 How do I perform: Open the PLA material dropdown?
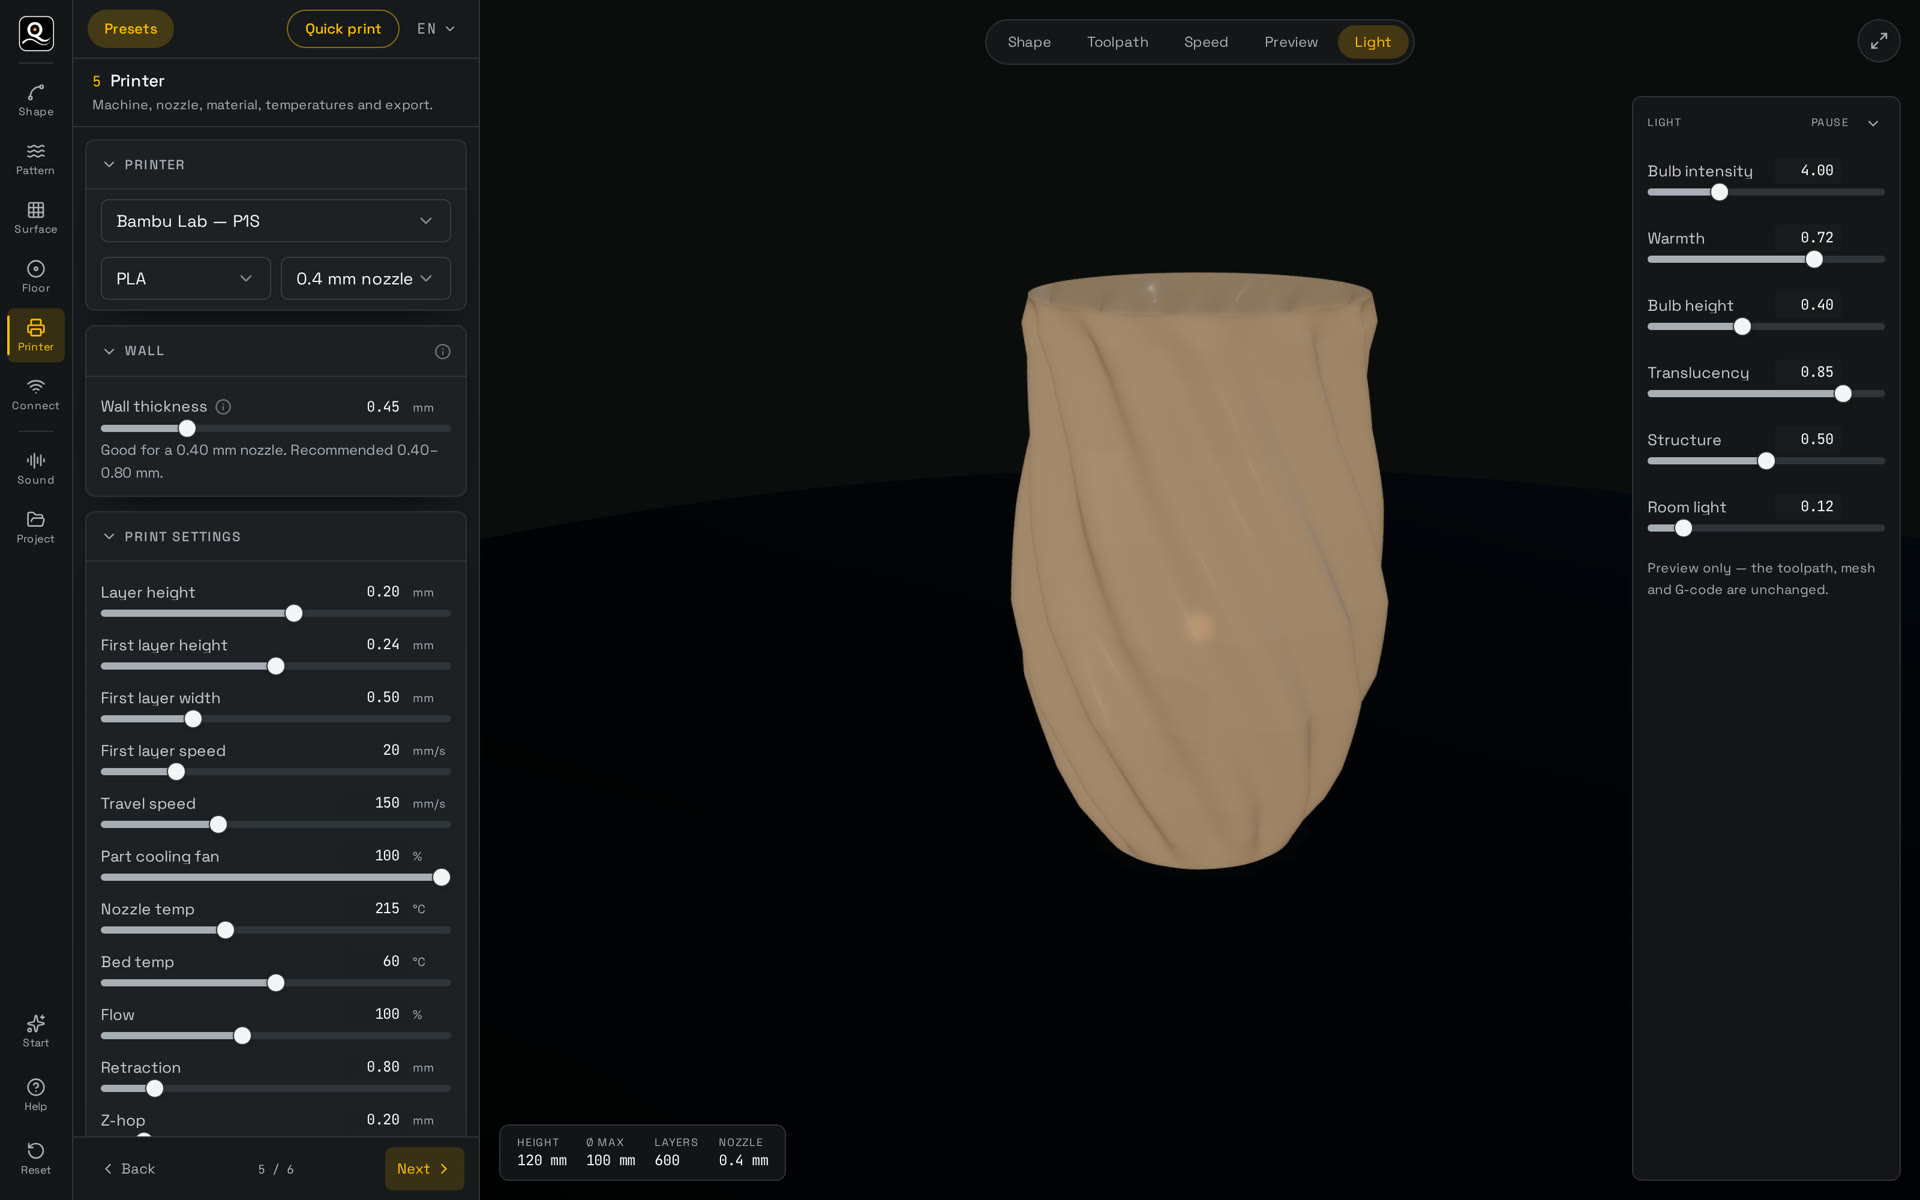pos(185,279)
